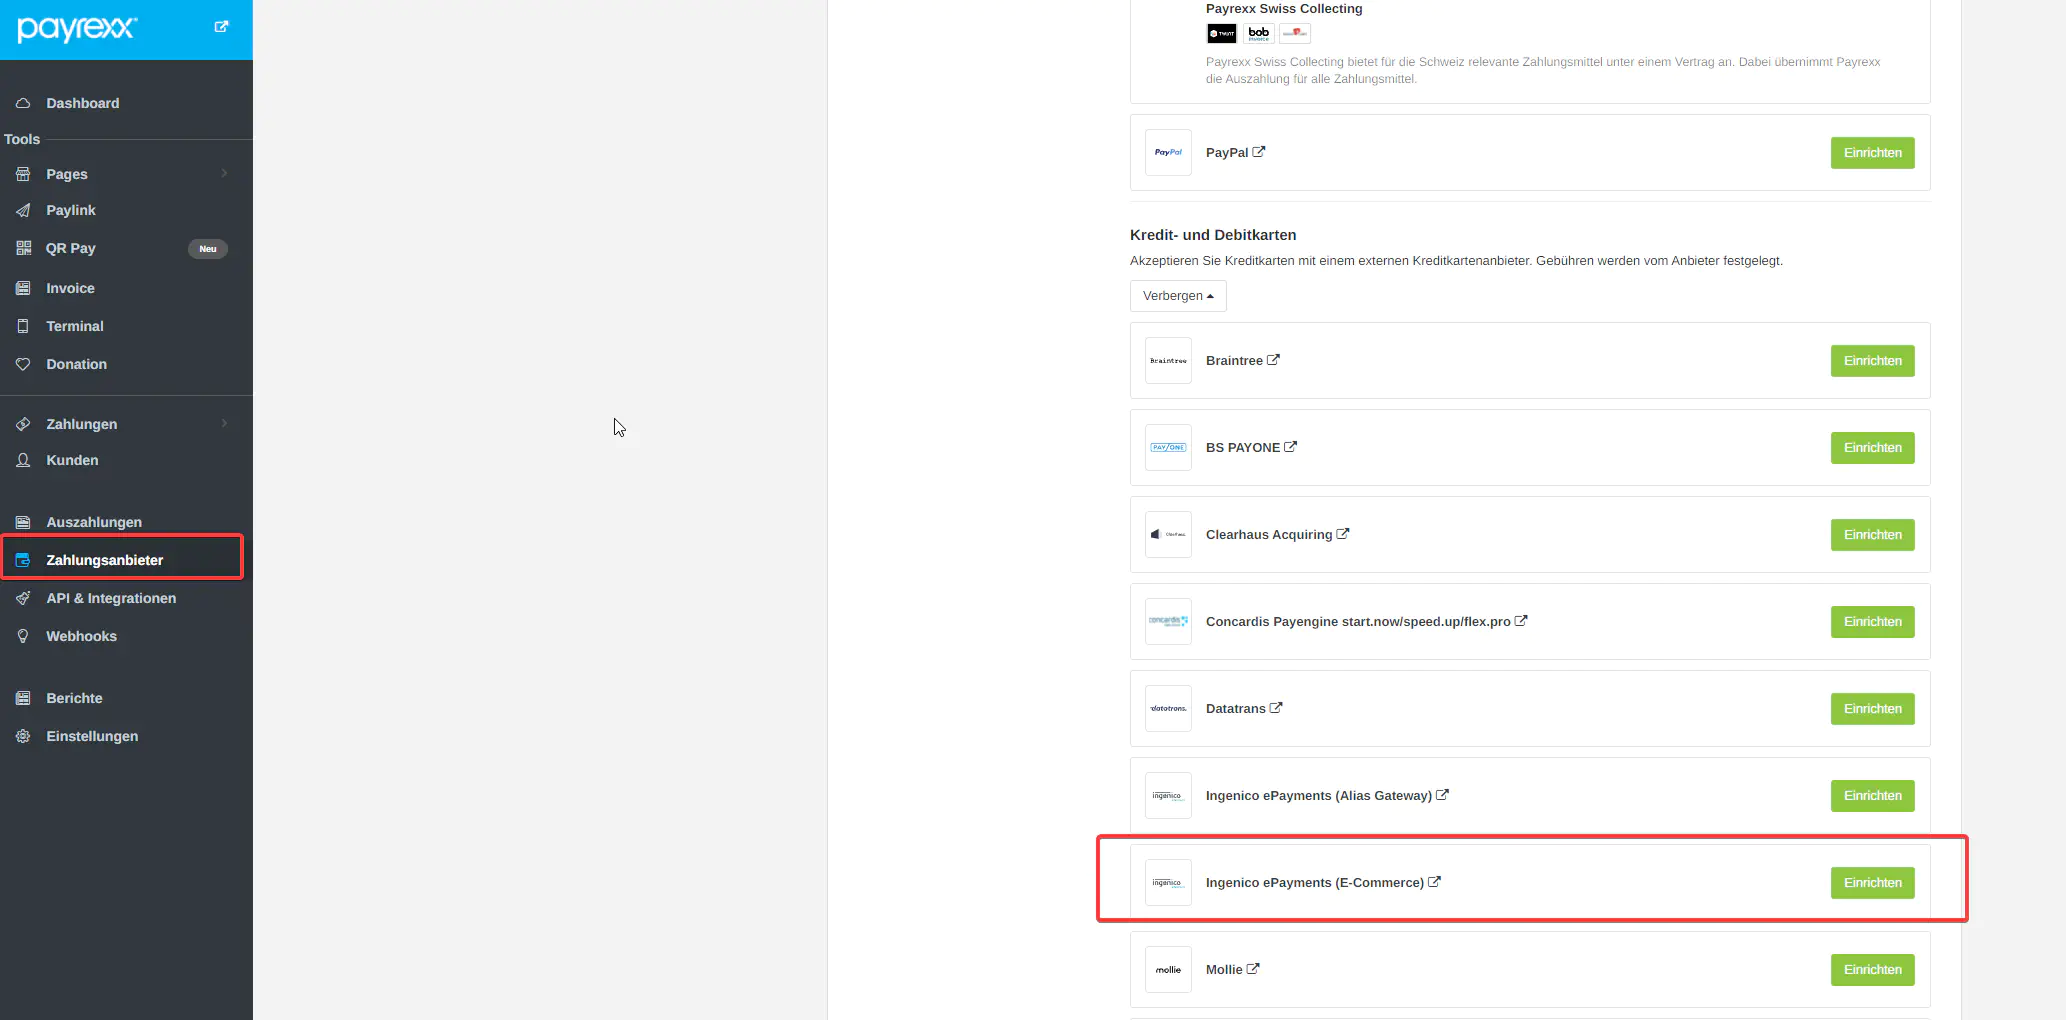Open the Paylink menu item
The image size is (2066, 1020).
(71, 210)
